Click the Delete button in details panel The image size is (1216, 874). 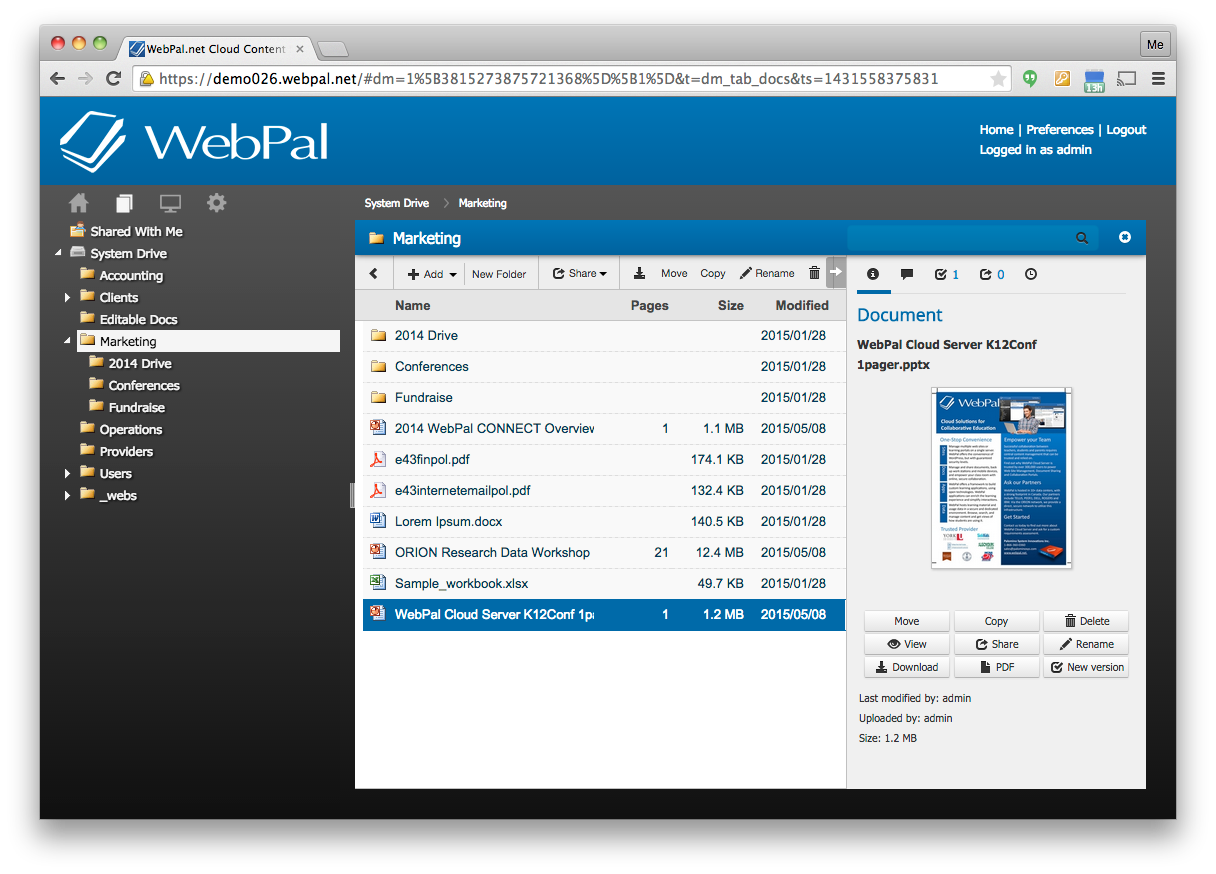[x=1086, y=621]
